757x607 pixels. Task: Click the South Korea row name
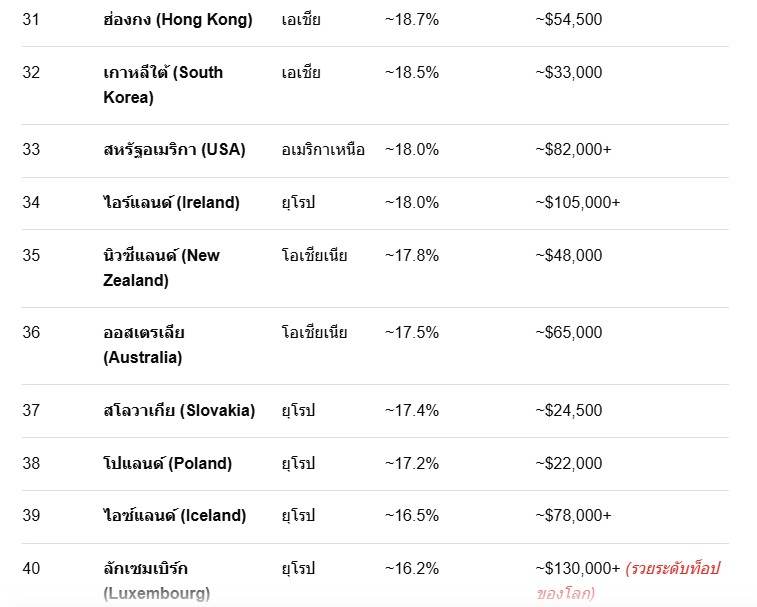coord(163,85)
